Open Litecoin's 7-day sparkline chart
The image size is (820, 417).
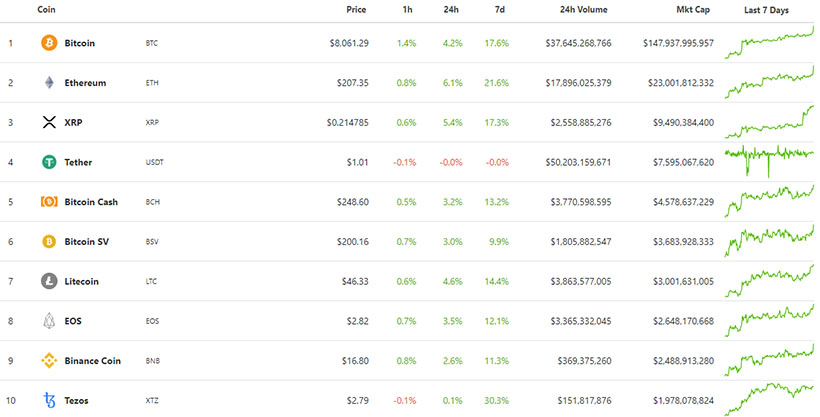coord(769,281)
